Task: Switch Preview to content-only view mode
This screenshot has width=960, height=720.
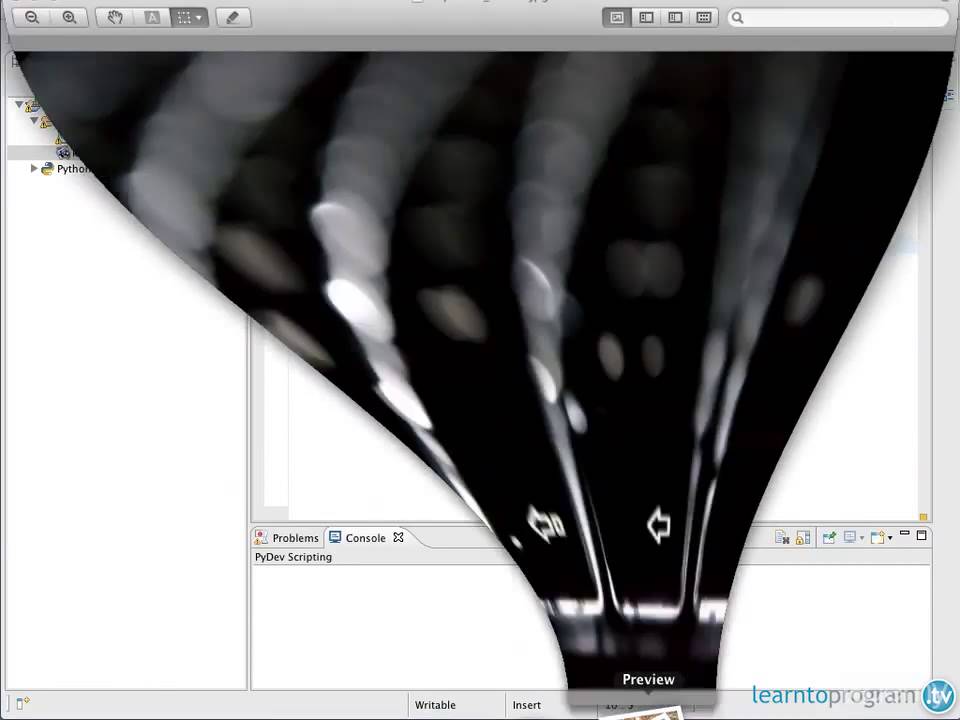Action: click(x=617, y=17)
